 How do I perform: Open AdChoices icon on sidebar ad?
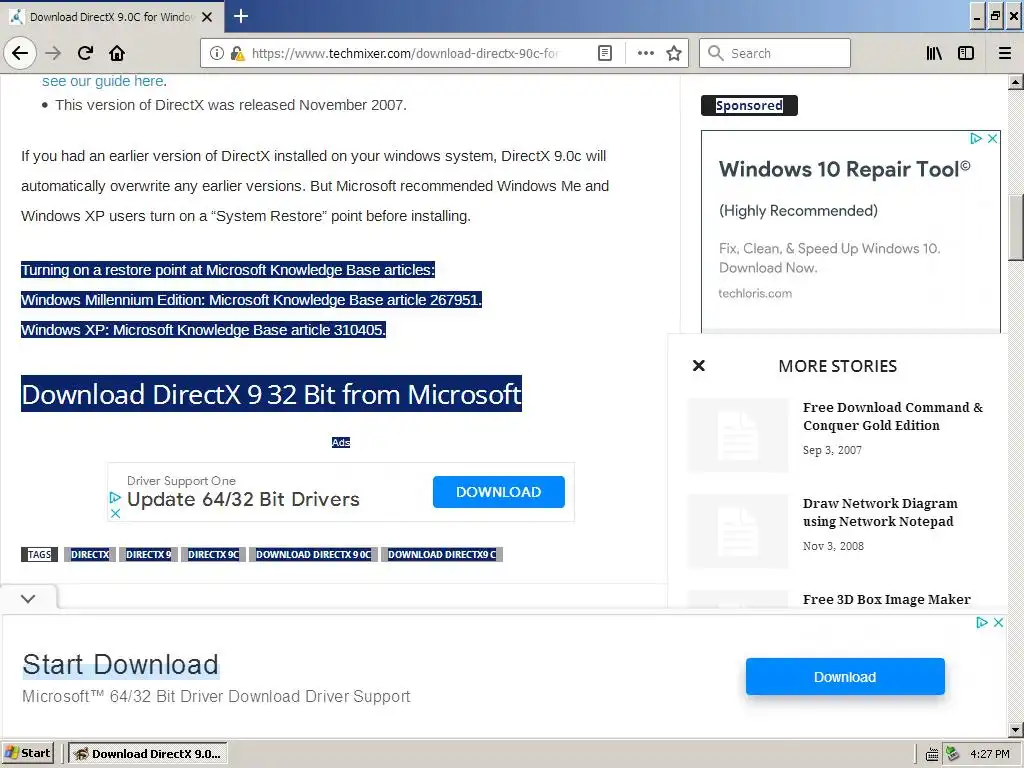(976, 138)
